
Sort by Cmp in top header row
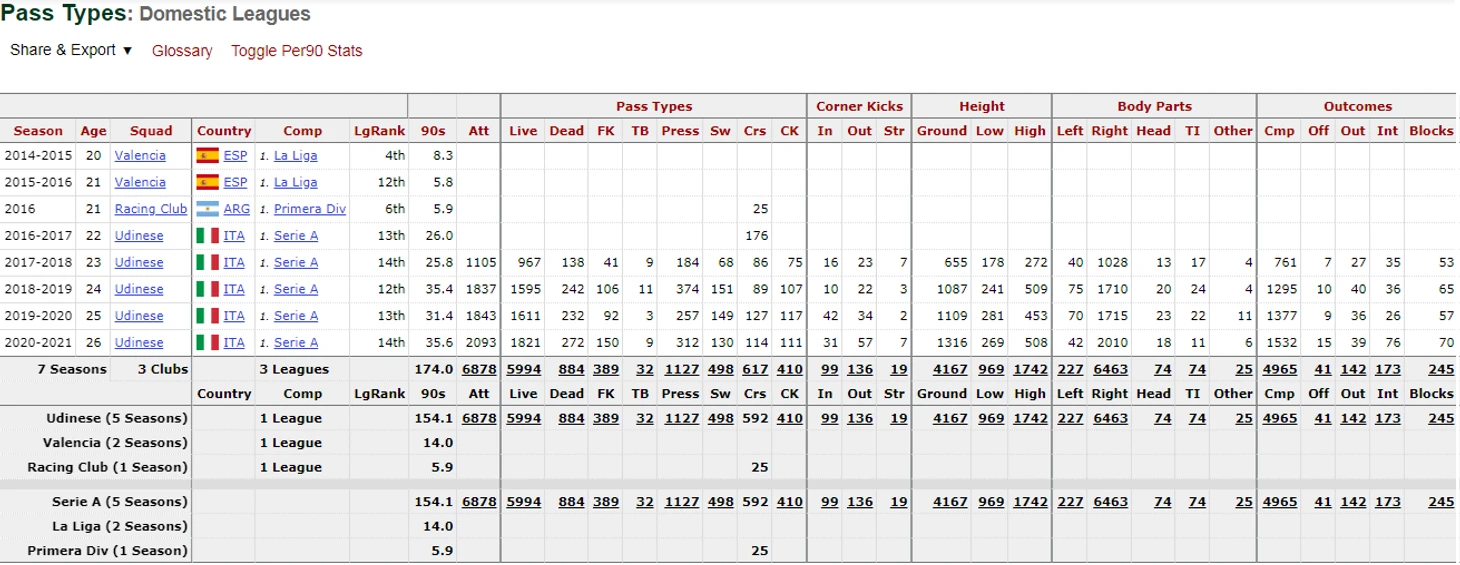pos(1279,131)
